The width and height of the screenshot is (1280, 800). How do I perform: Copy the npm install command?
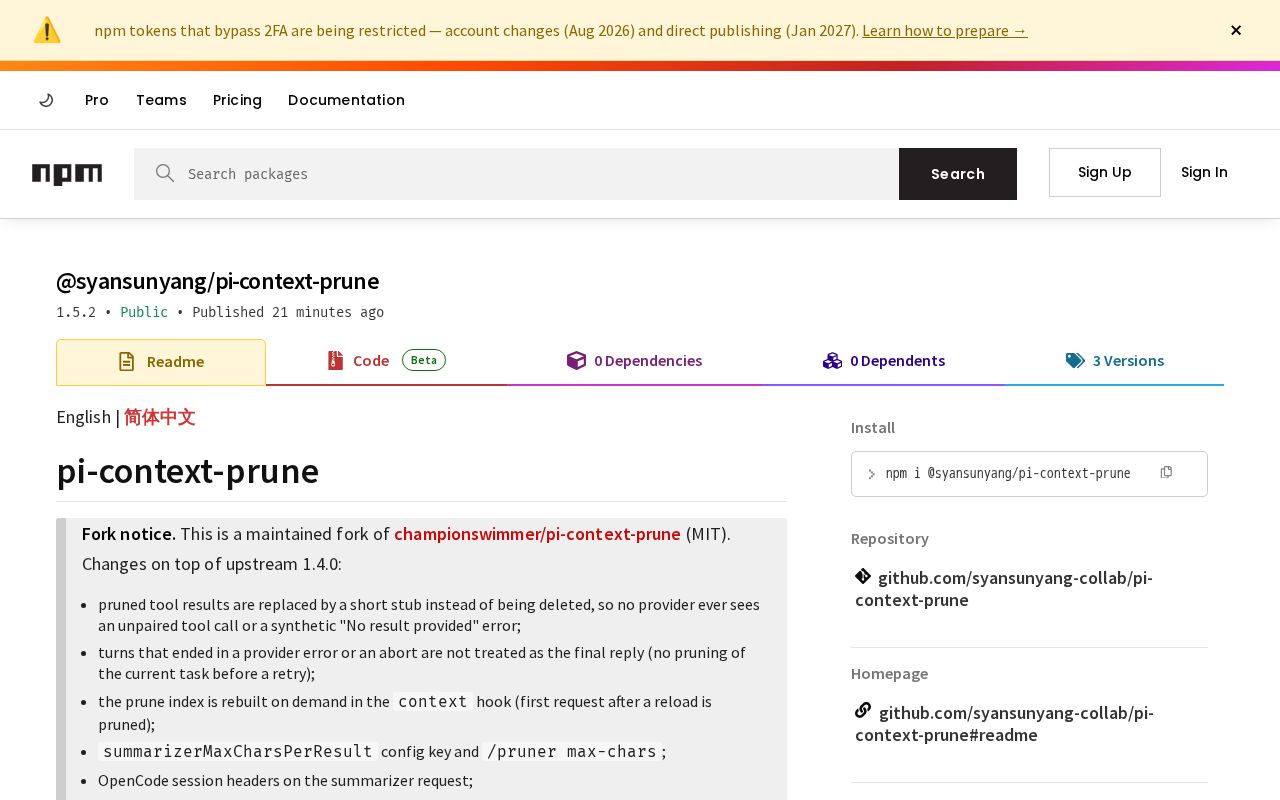tap(1166, 472)
